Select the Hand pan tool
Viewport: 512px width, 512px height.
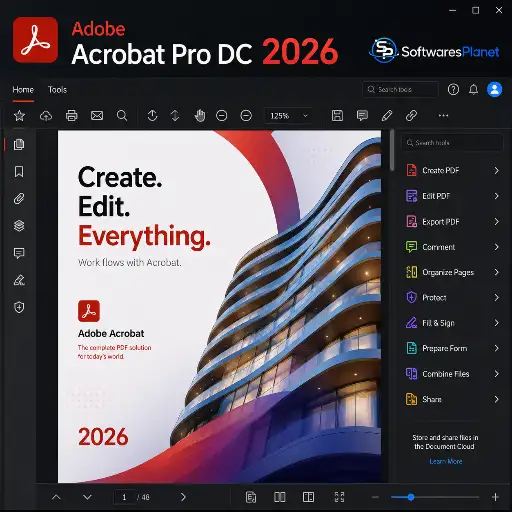[x=200, y=116]
